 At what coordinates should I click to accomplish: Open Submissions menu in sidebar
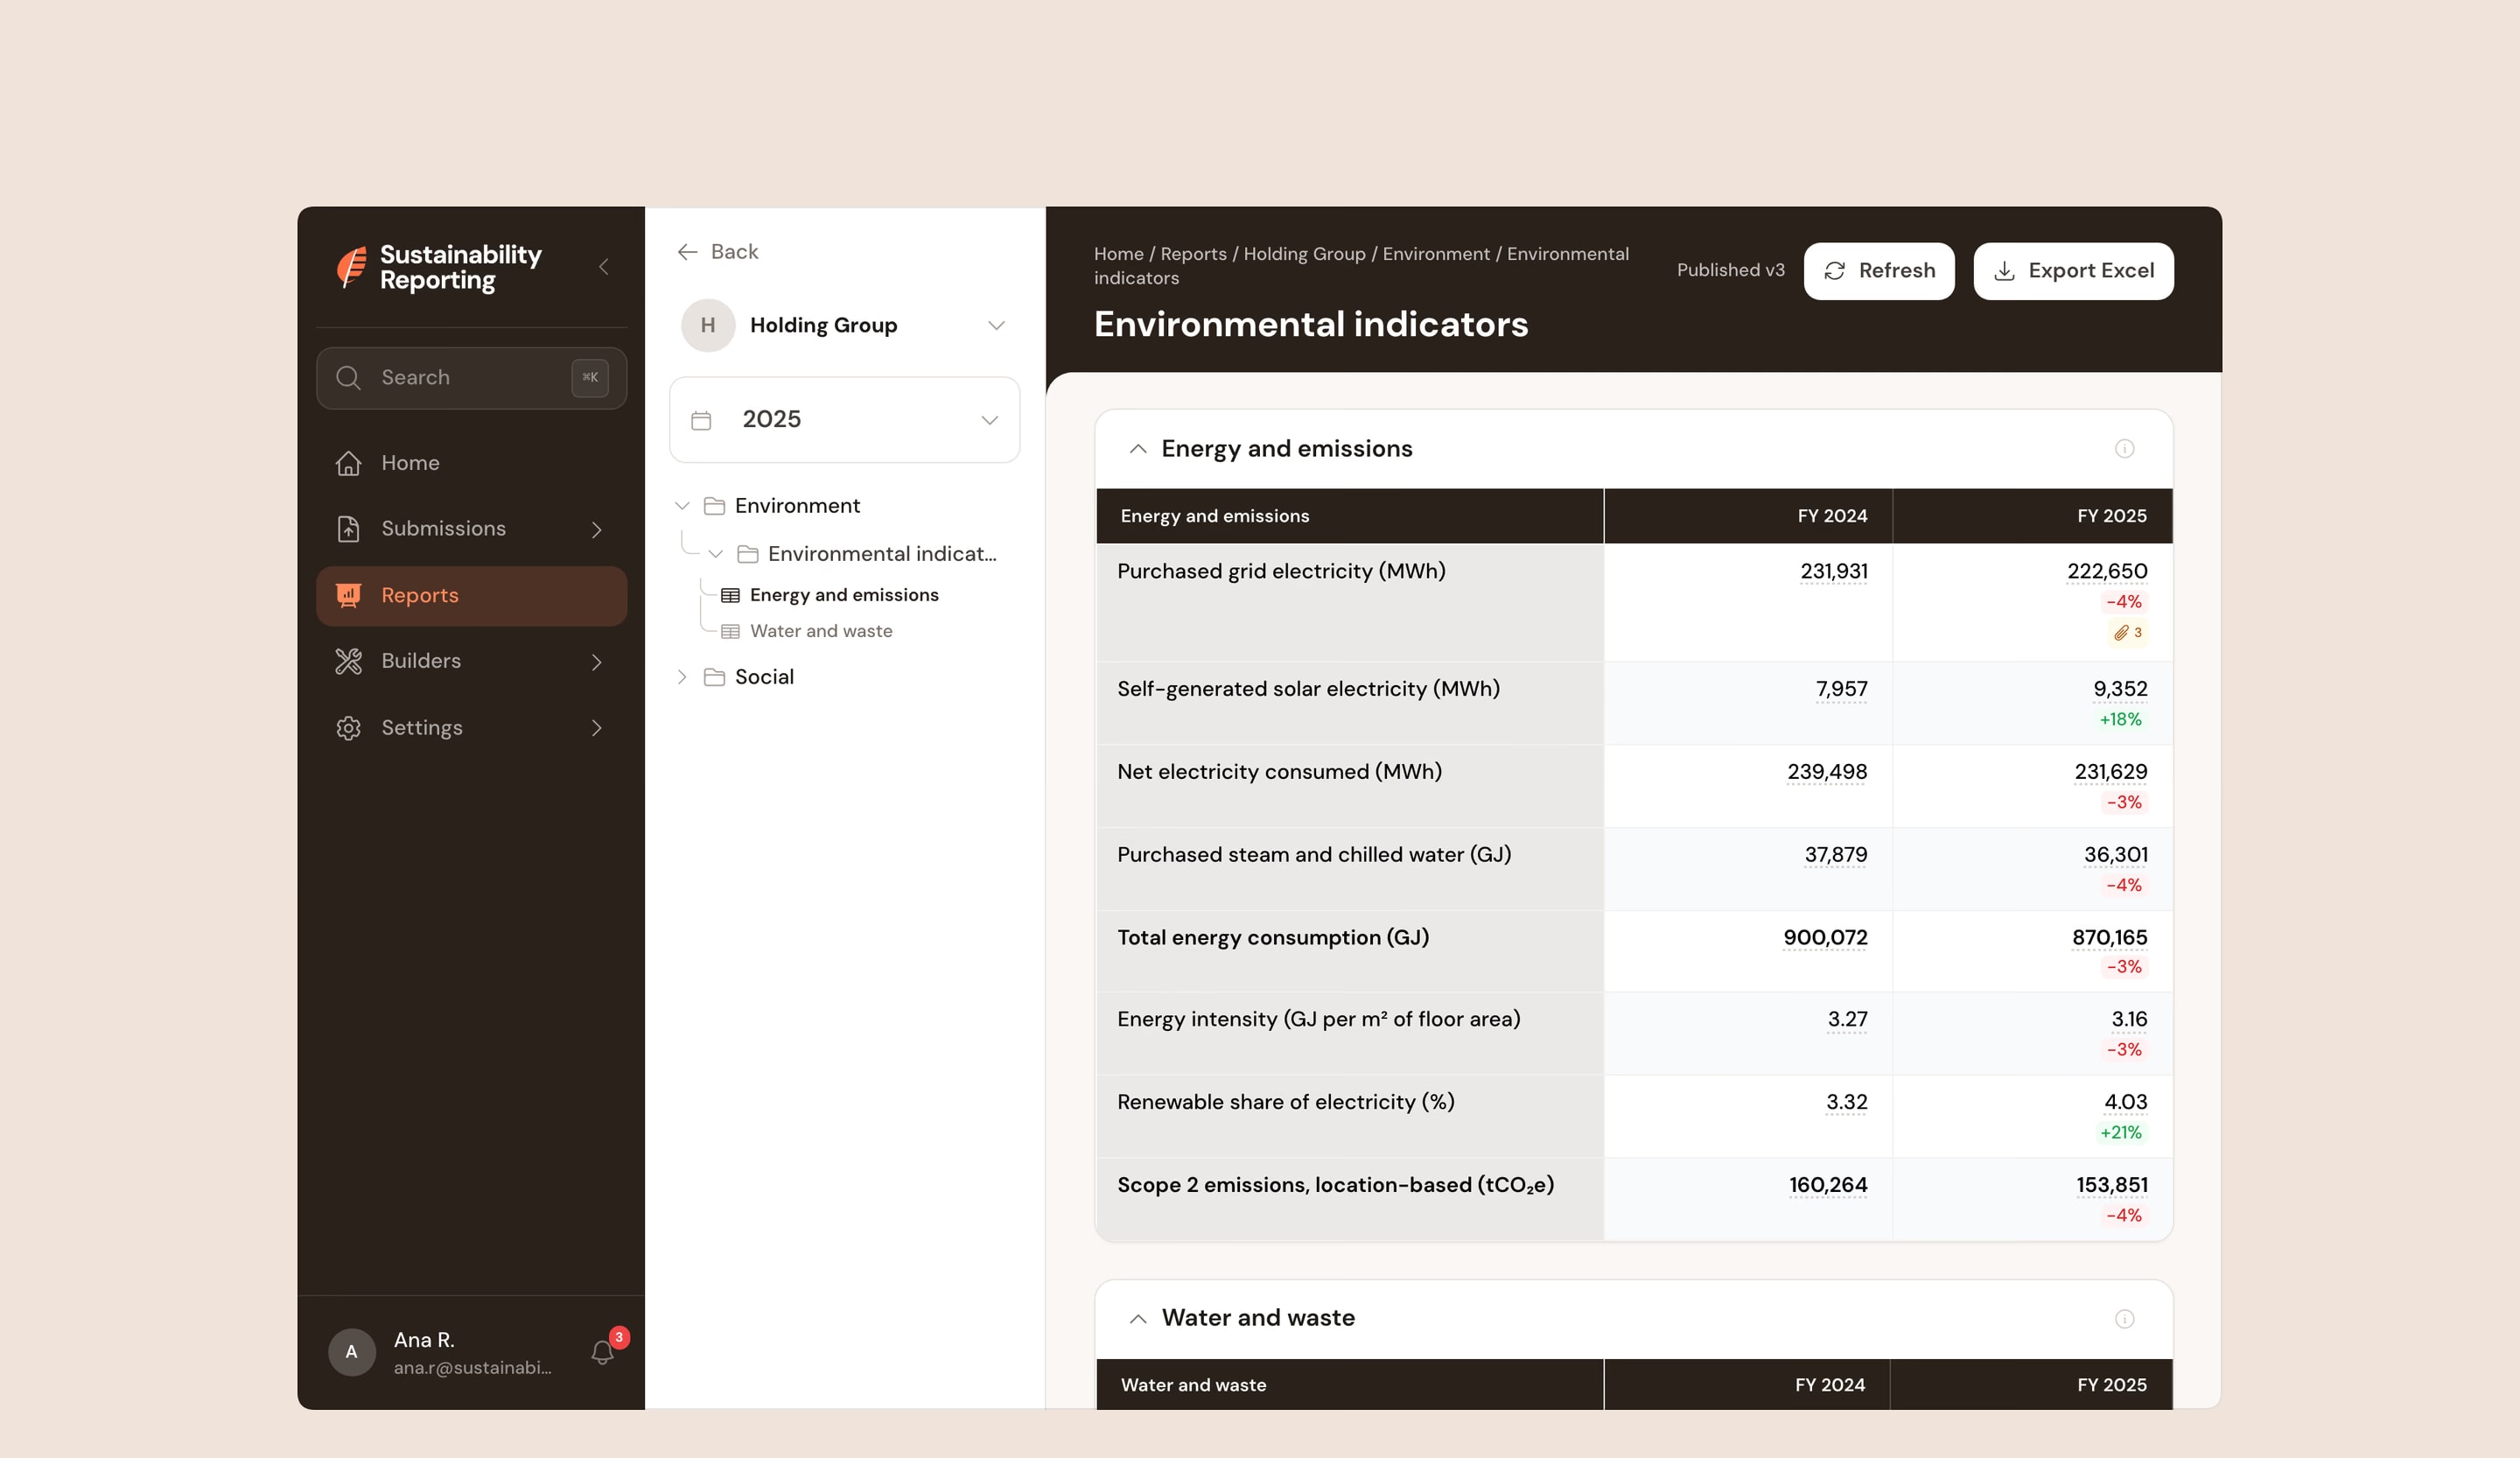point(472,529)
